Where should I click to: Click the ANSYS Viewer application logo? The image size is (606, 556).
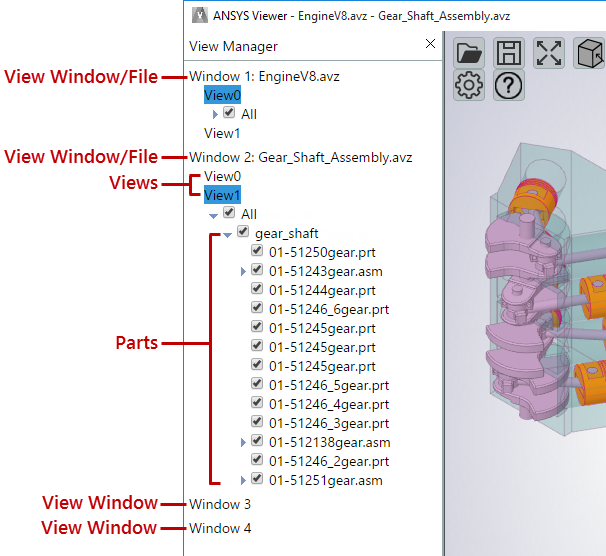pos(200,15)
